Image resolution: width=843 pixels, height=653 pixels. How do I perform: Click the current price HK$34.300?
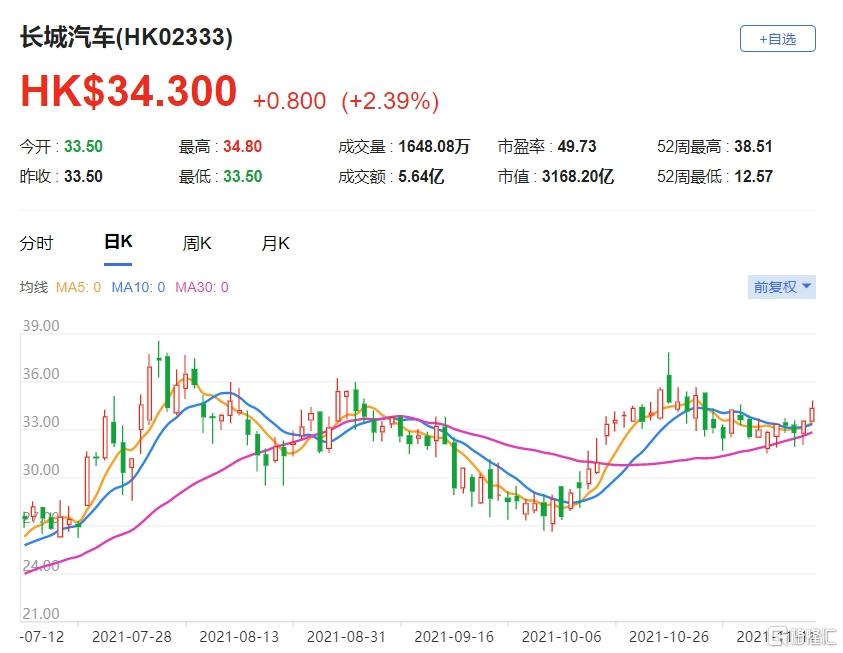pos(128,91)
